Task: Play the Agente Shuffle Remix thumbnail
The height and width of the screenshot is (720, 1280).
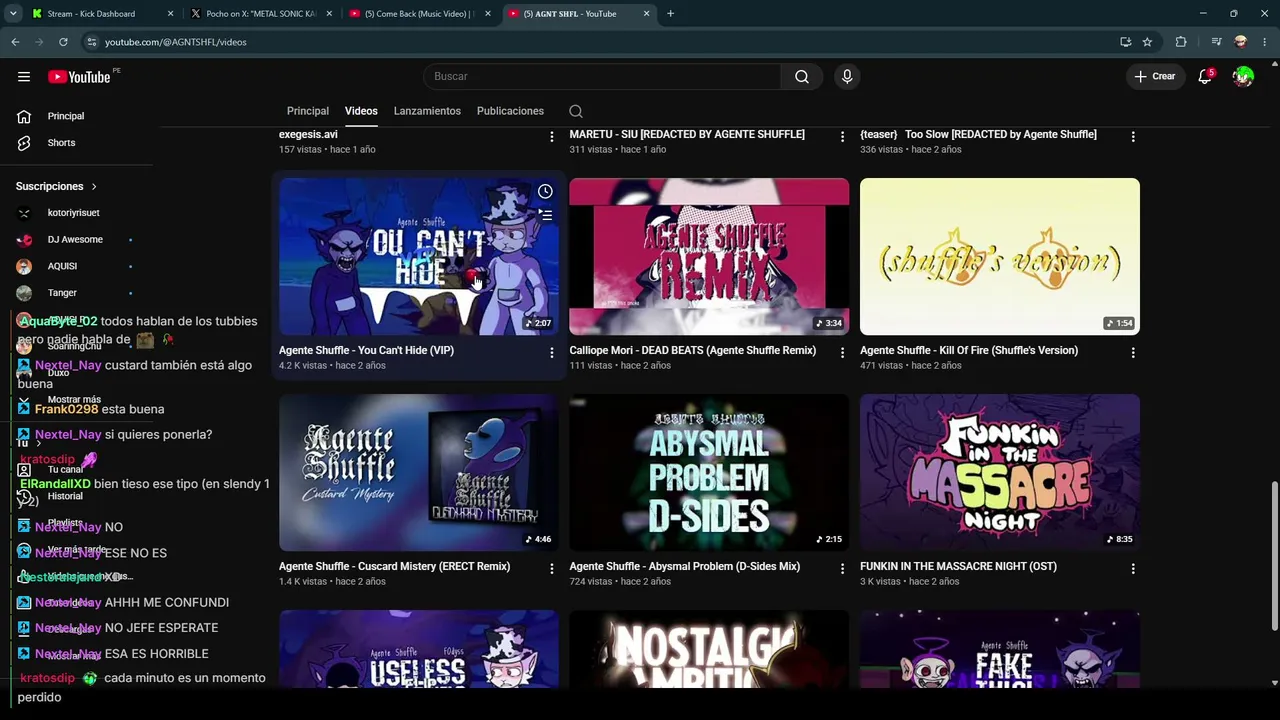Action: [x=709, y=257]
